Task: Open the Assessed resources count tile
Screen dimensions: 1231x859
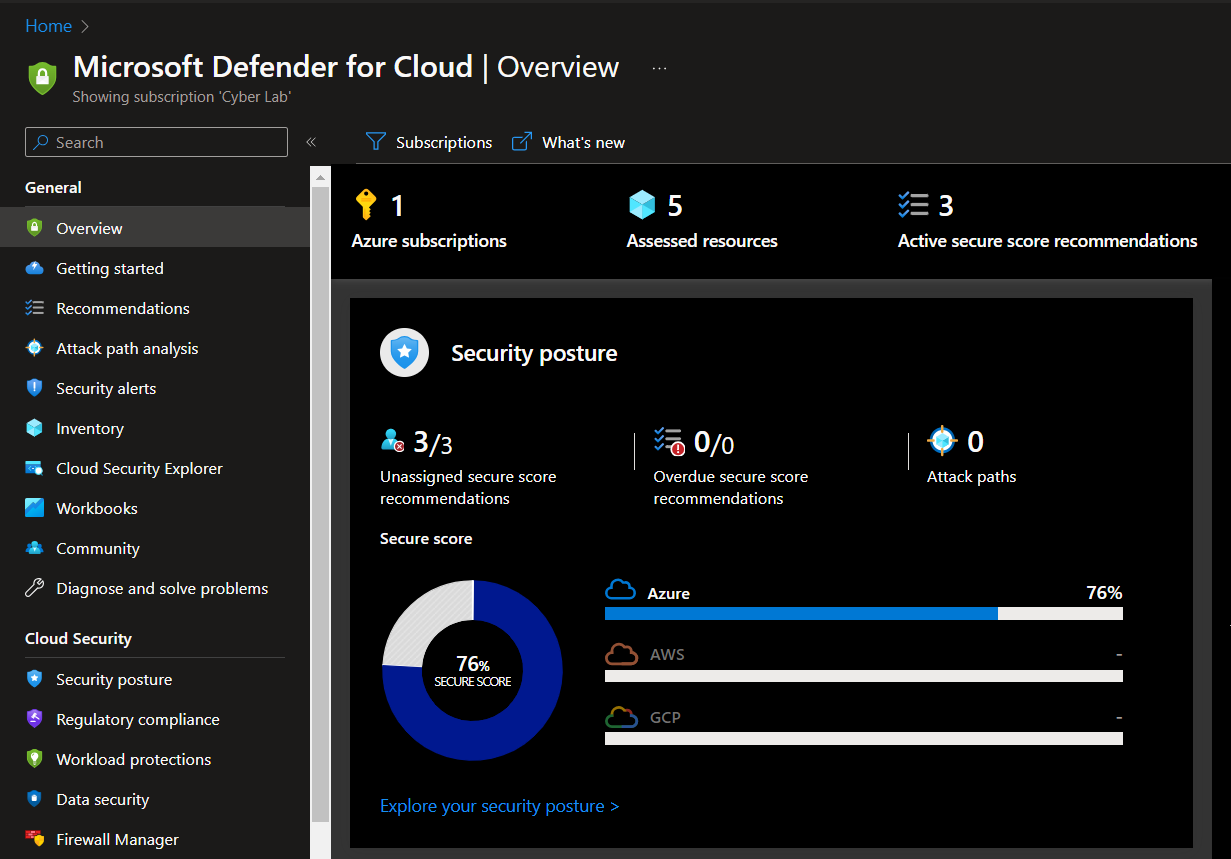Action: [702, 220]
